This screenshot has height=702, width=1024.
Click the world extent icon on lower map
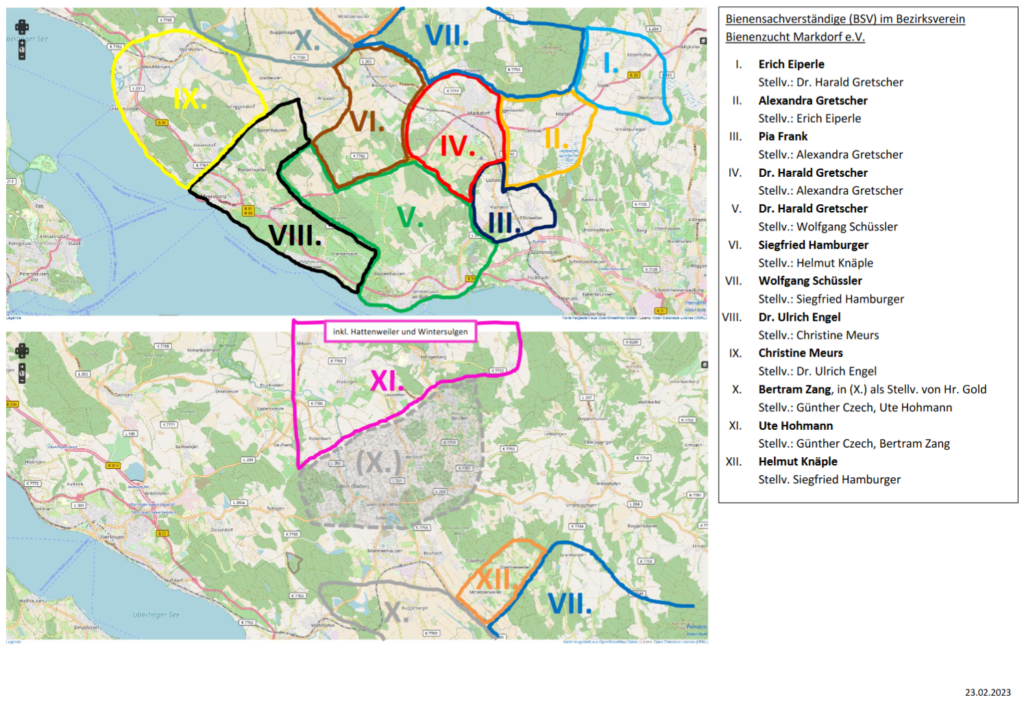click(x=22, y=374)
